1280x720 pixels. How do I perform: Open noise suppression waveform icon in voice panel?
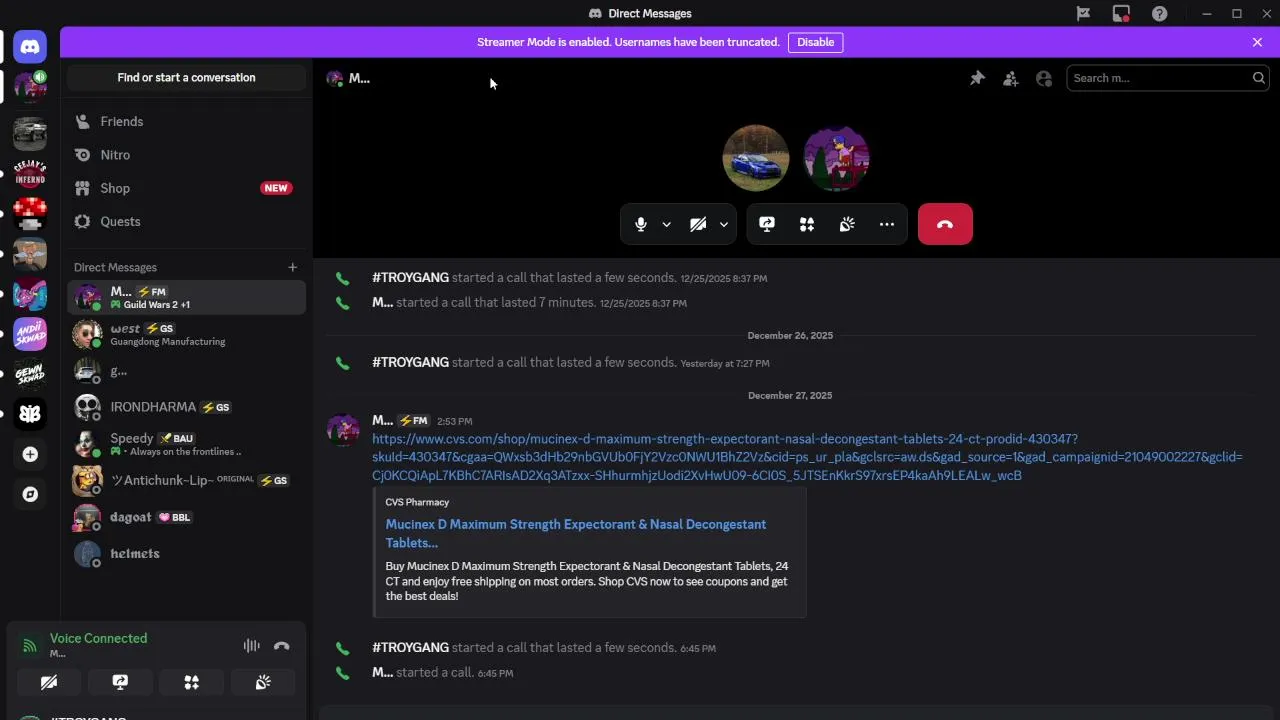point(252,646)
